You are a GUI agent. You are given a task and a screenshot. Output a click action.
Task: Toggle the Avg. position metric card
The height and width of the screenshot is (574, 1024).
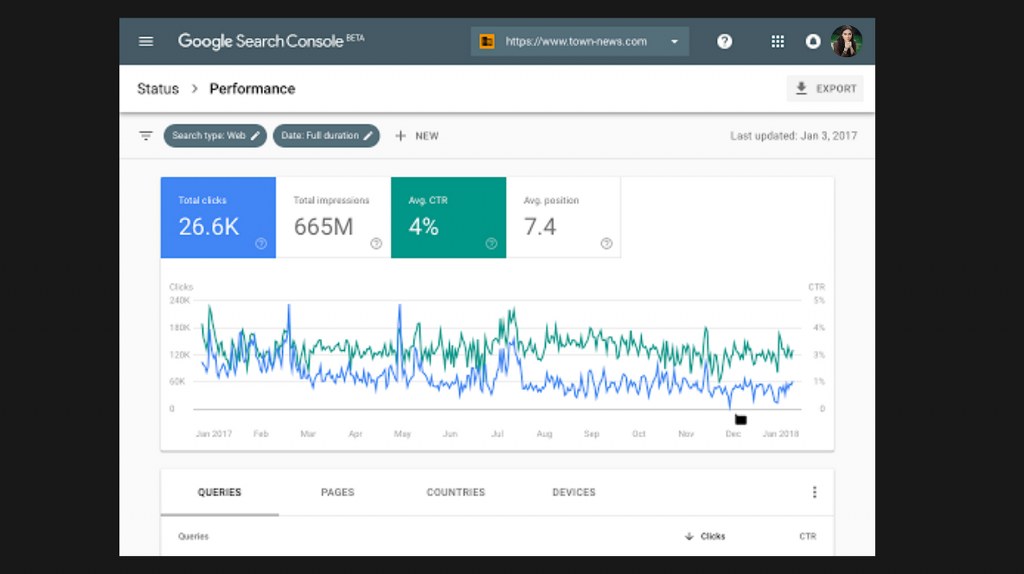tap(564, 217)
